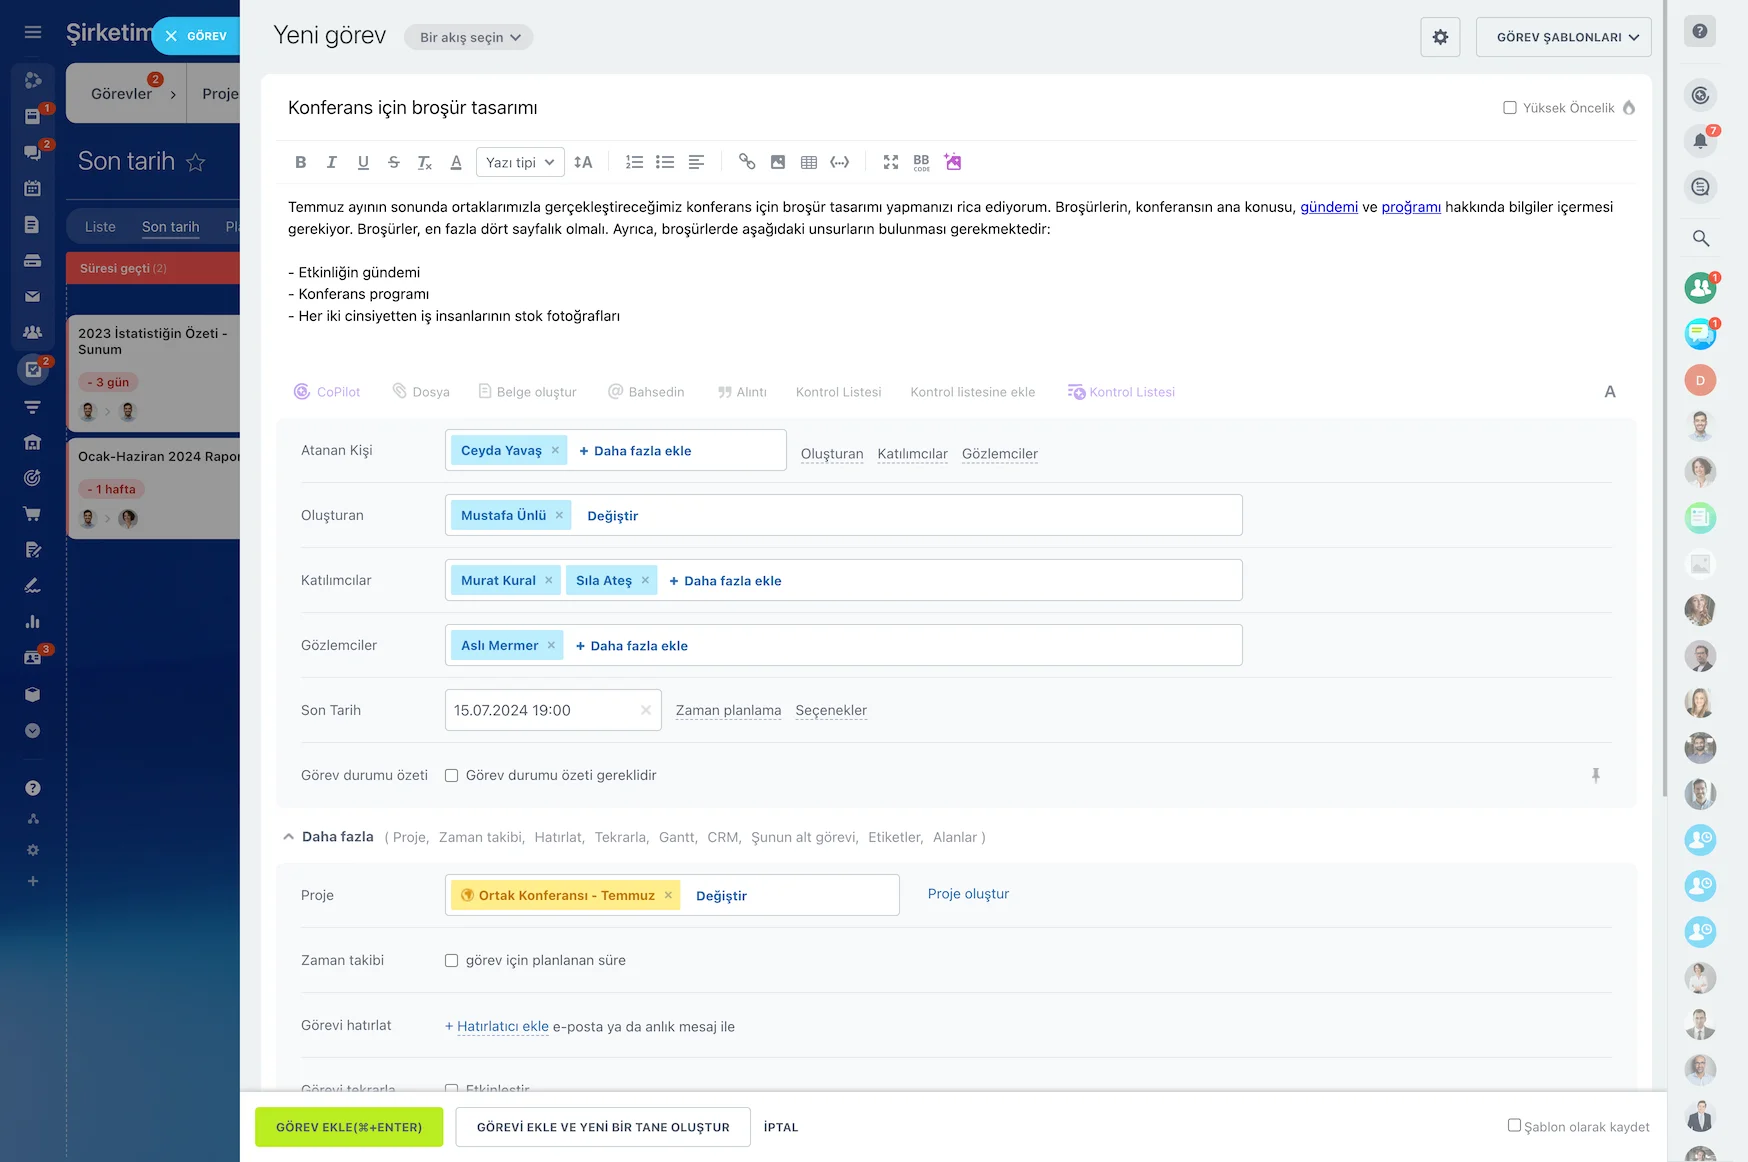This screenshot has width=1748, height=1162.
Task: Open Bir akış seçin dropdown
Action: click(469, 37)
